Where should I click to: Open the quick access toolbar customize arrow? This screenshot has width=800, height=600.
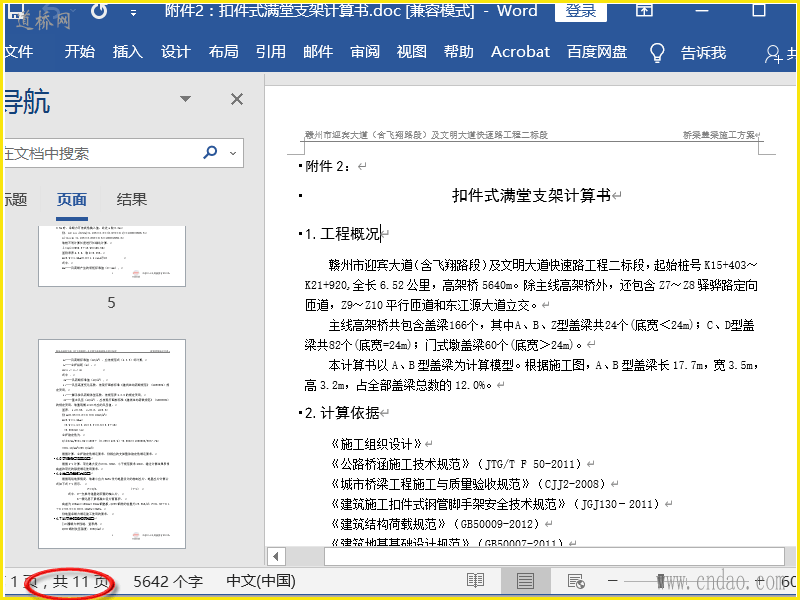pyautogui.click(x=133, y=13)
